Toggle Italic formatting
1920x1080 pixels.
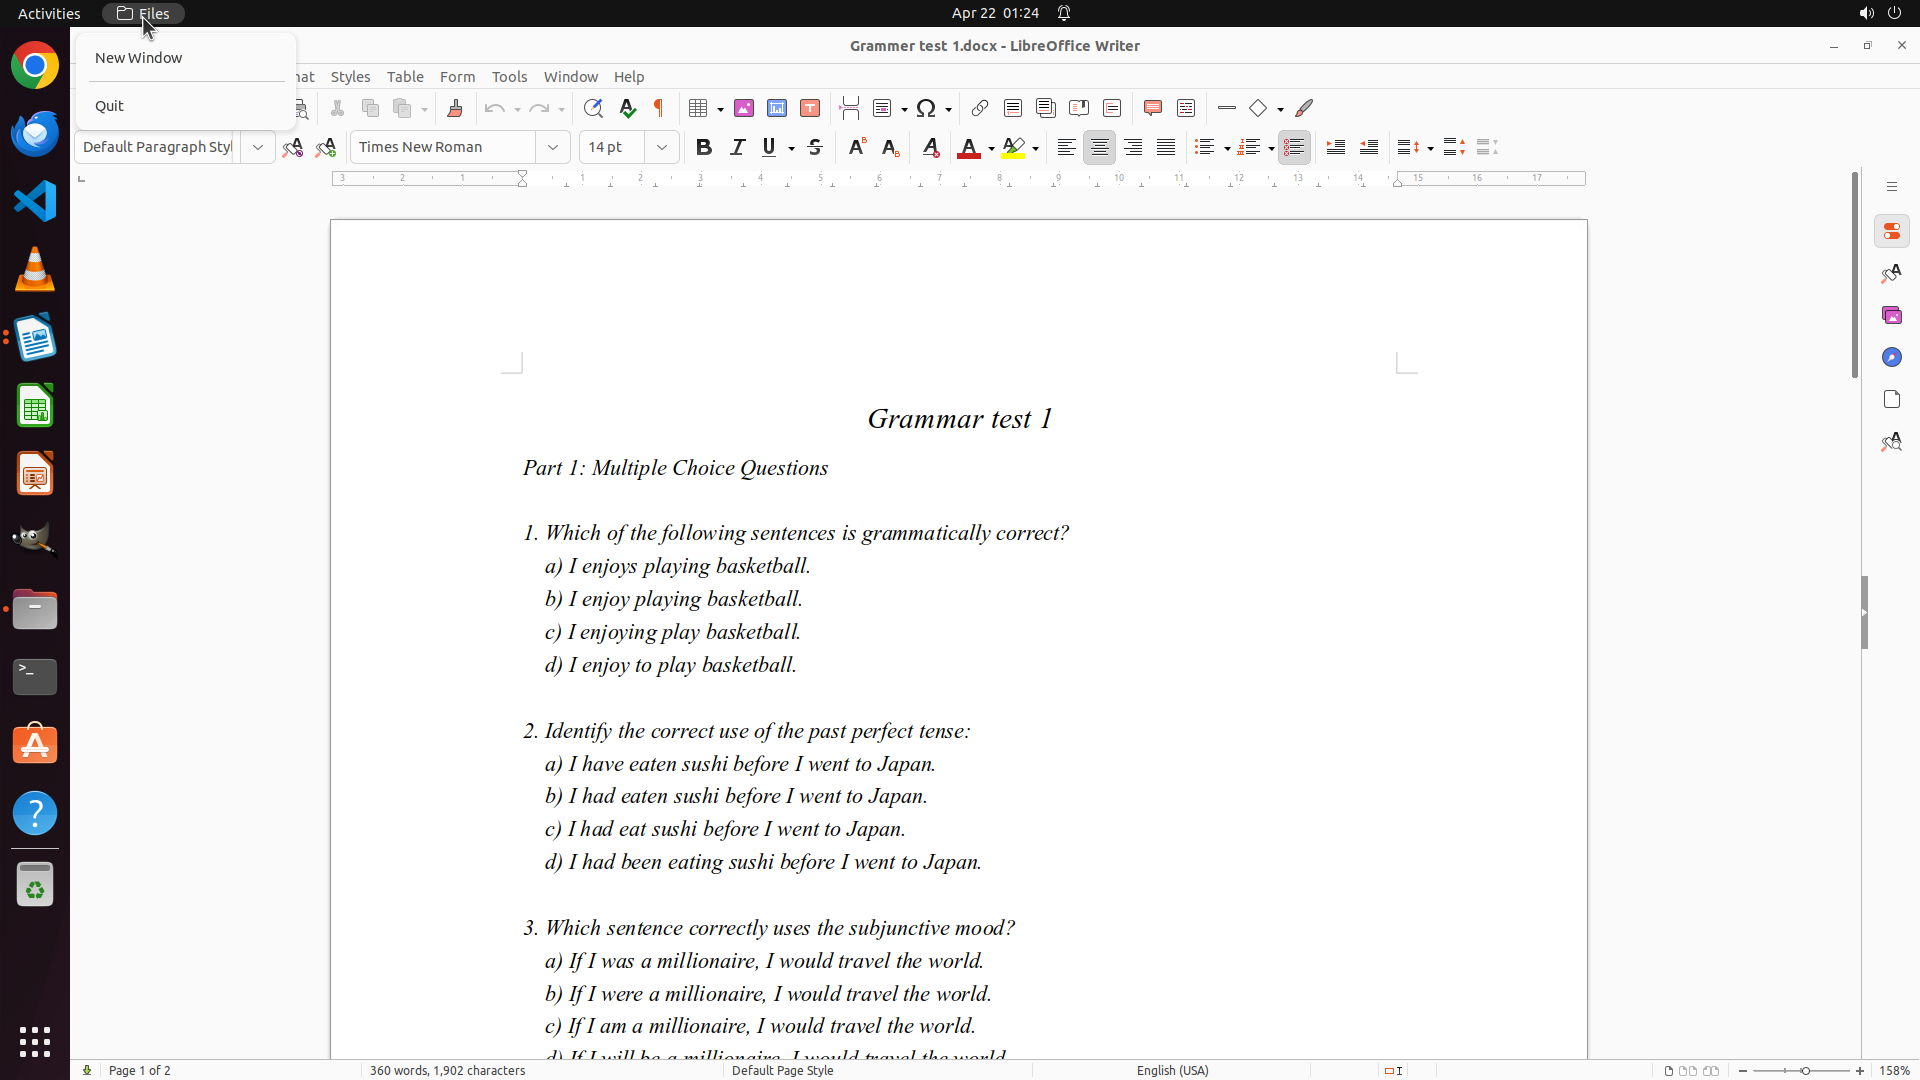738,147
